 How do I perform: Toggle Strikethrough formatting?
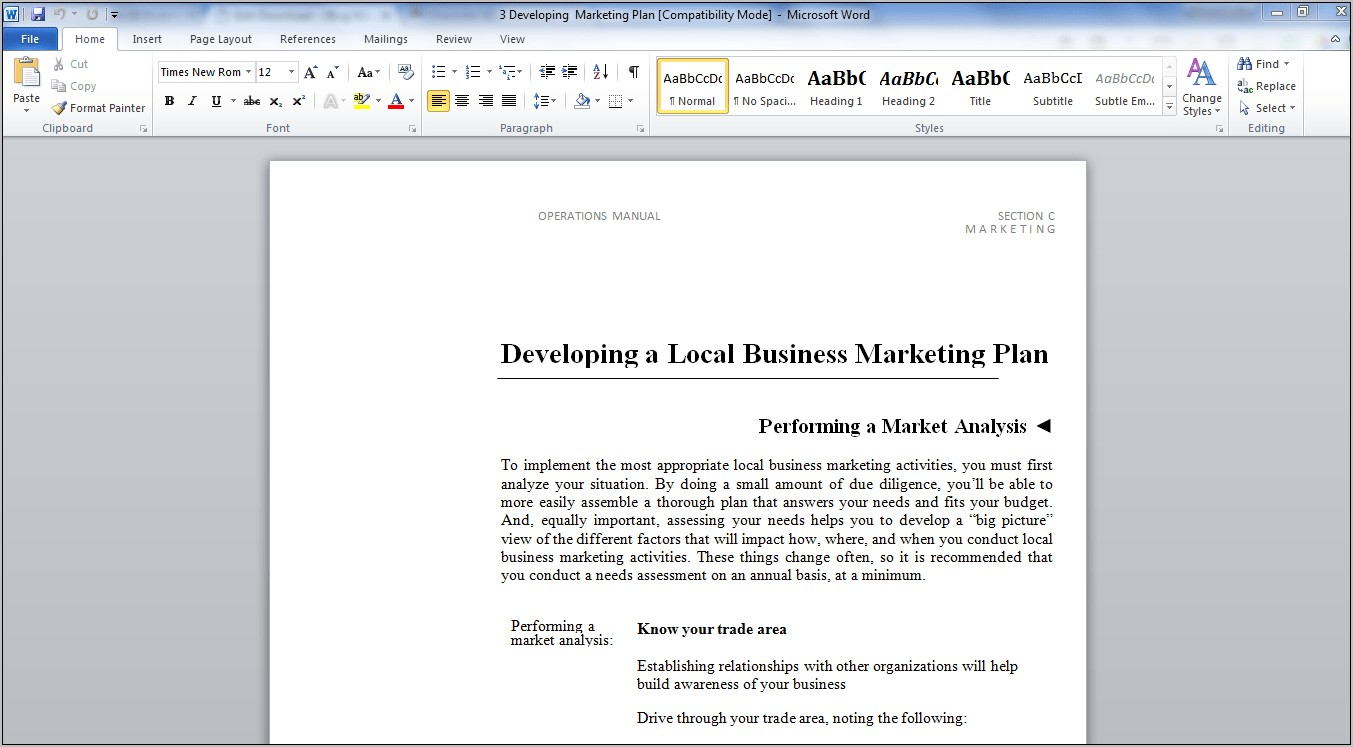252,101
